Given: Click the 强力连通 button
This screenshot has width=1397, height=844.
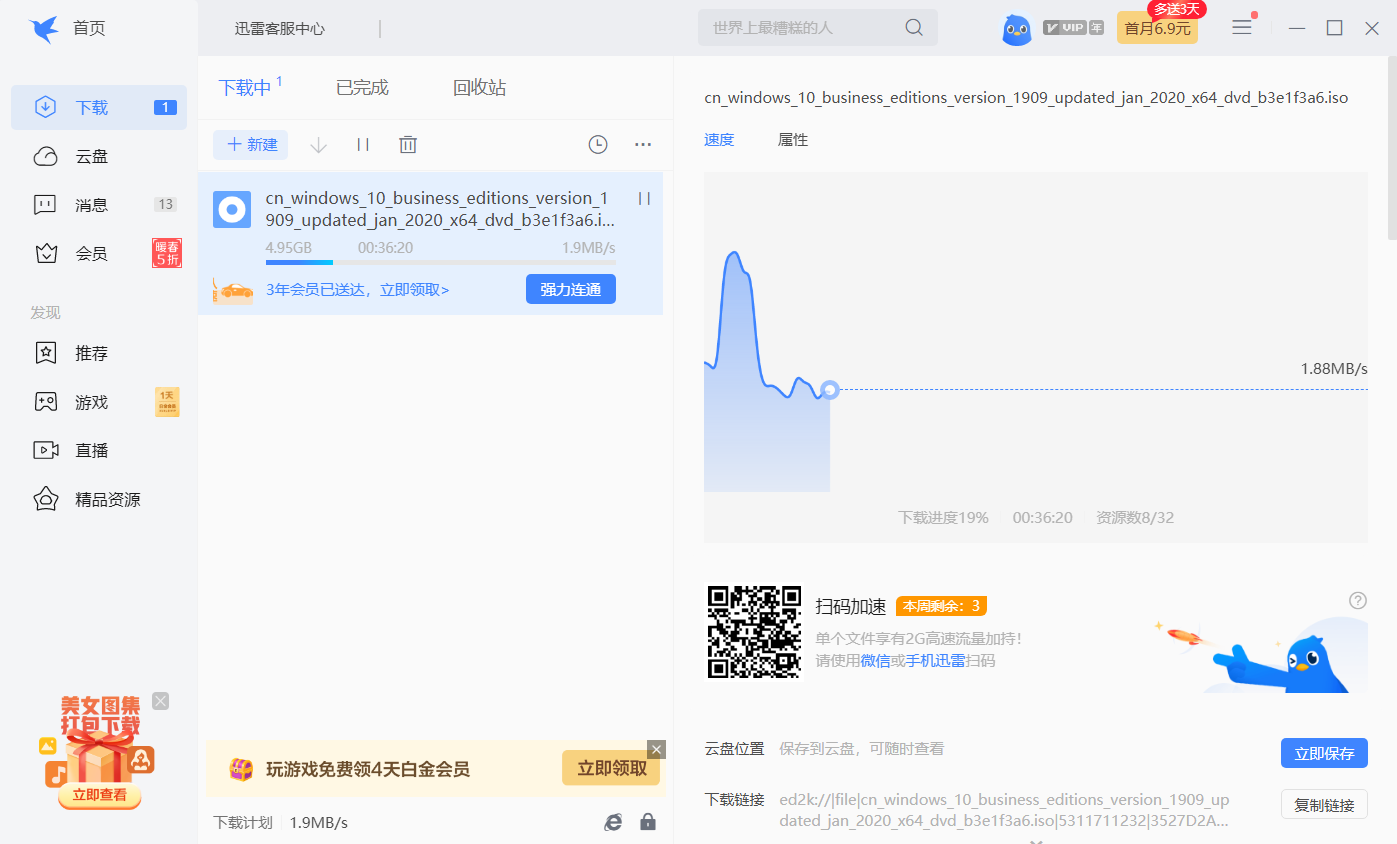Looking at the screenshot, I should tap(571, 289).
